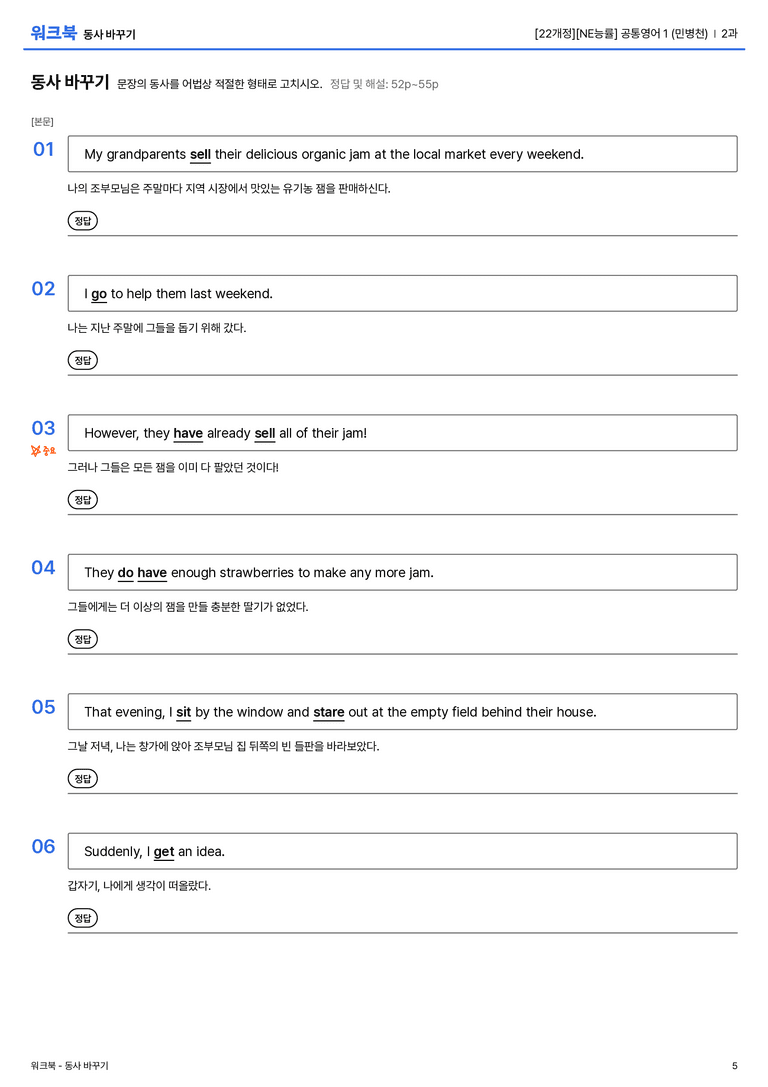Screen dimensions: 768x1087
Task: Click the 정답 badge under question 05
Action: (82, 779)
